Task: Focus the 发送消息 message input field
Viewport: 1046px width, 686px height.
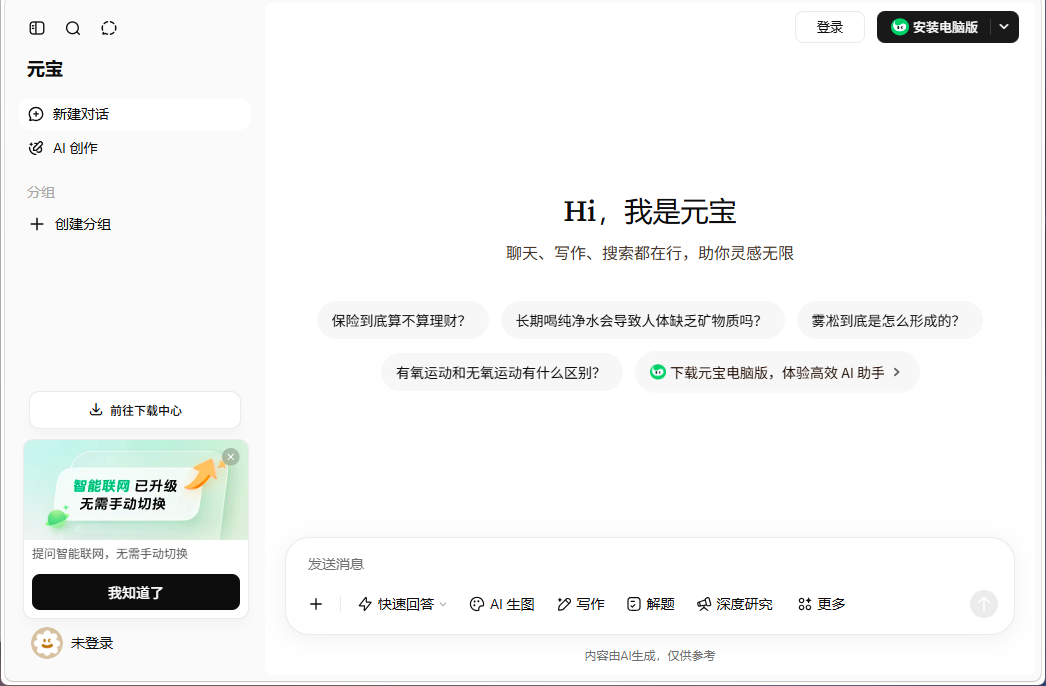Action: [650, 564]
